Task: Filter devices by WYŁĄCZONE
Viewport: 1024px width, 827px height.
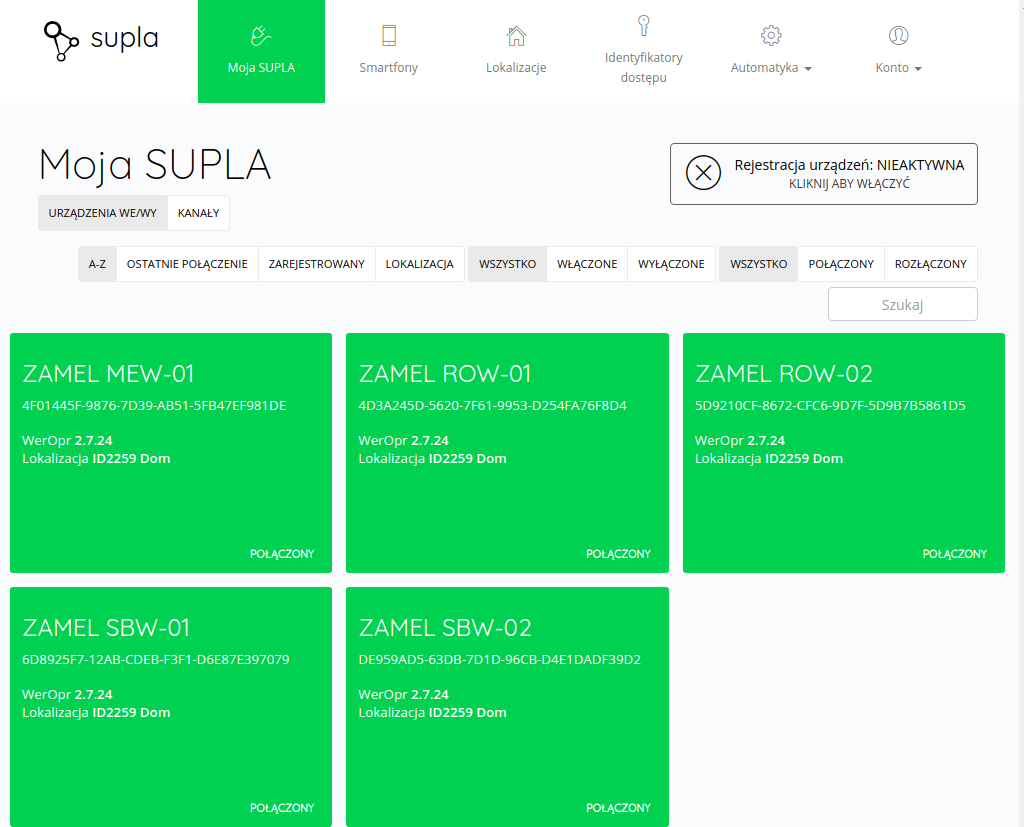Action: click(x=671, y=264)
